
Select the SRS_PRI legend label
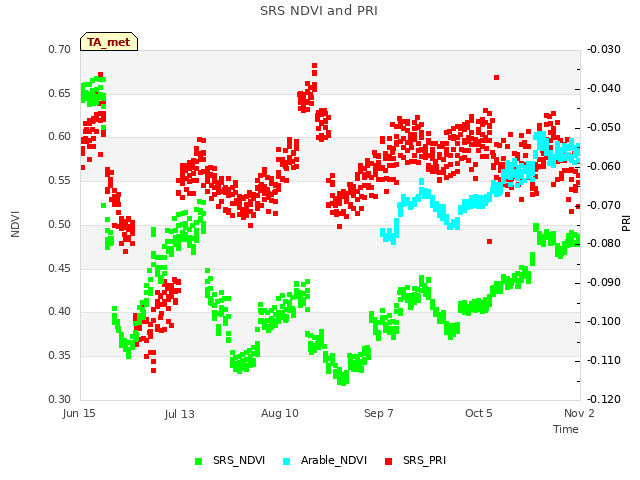424,461
